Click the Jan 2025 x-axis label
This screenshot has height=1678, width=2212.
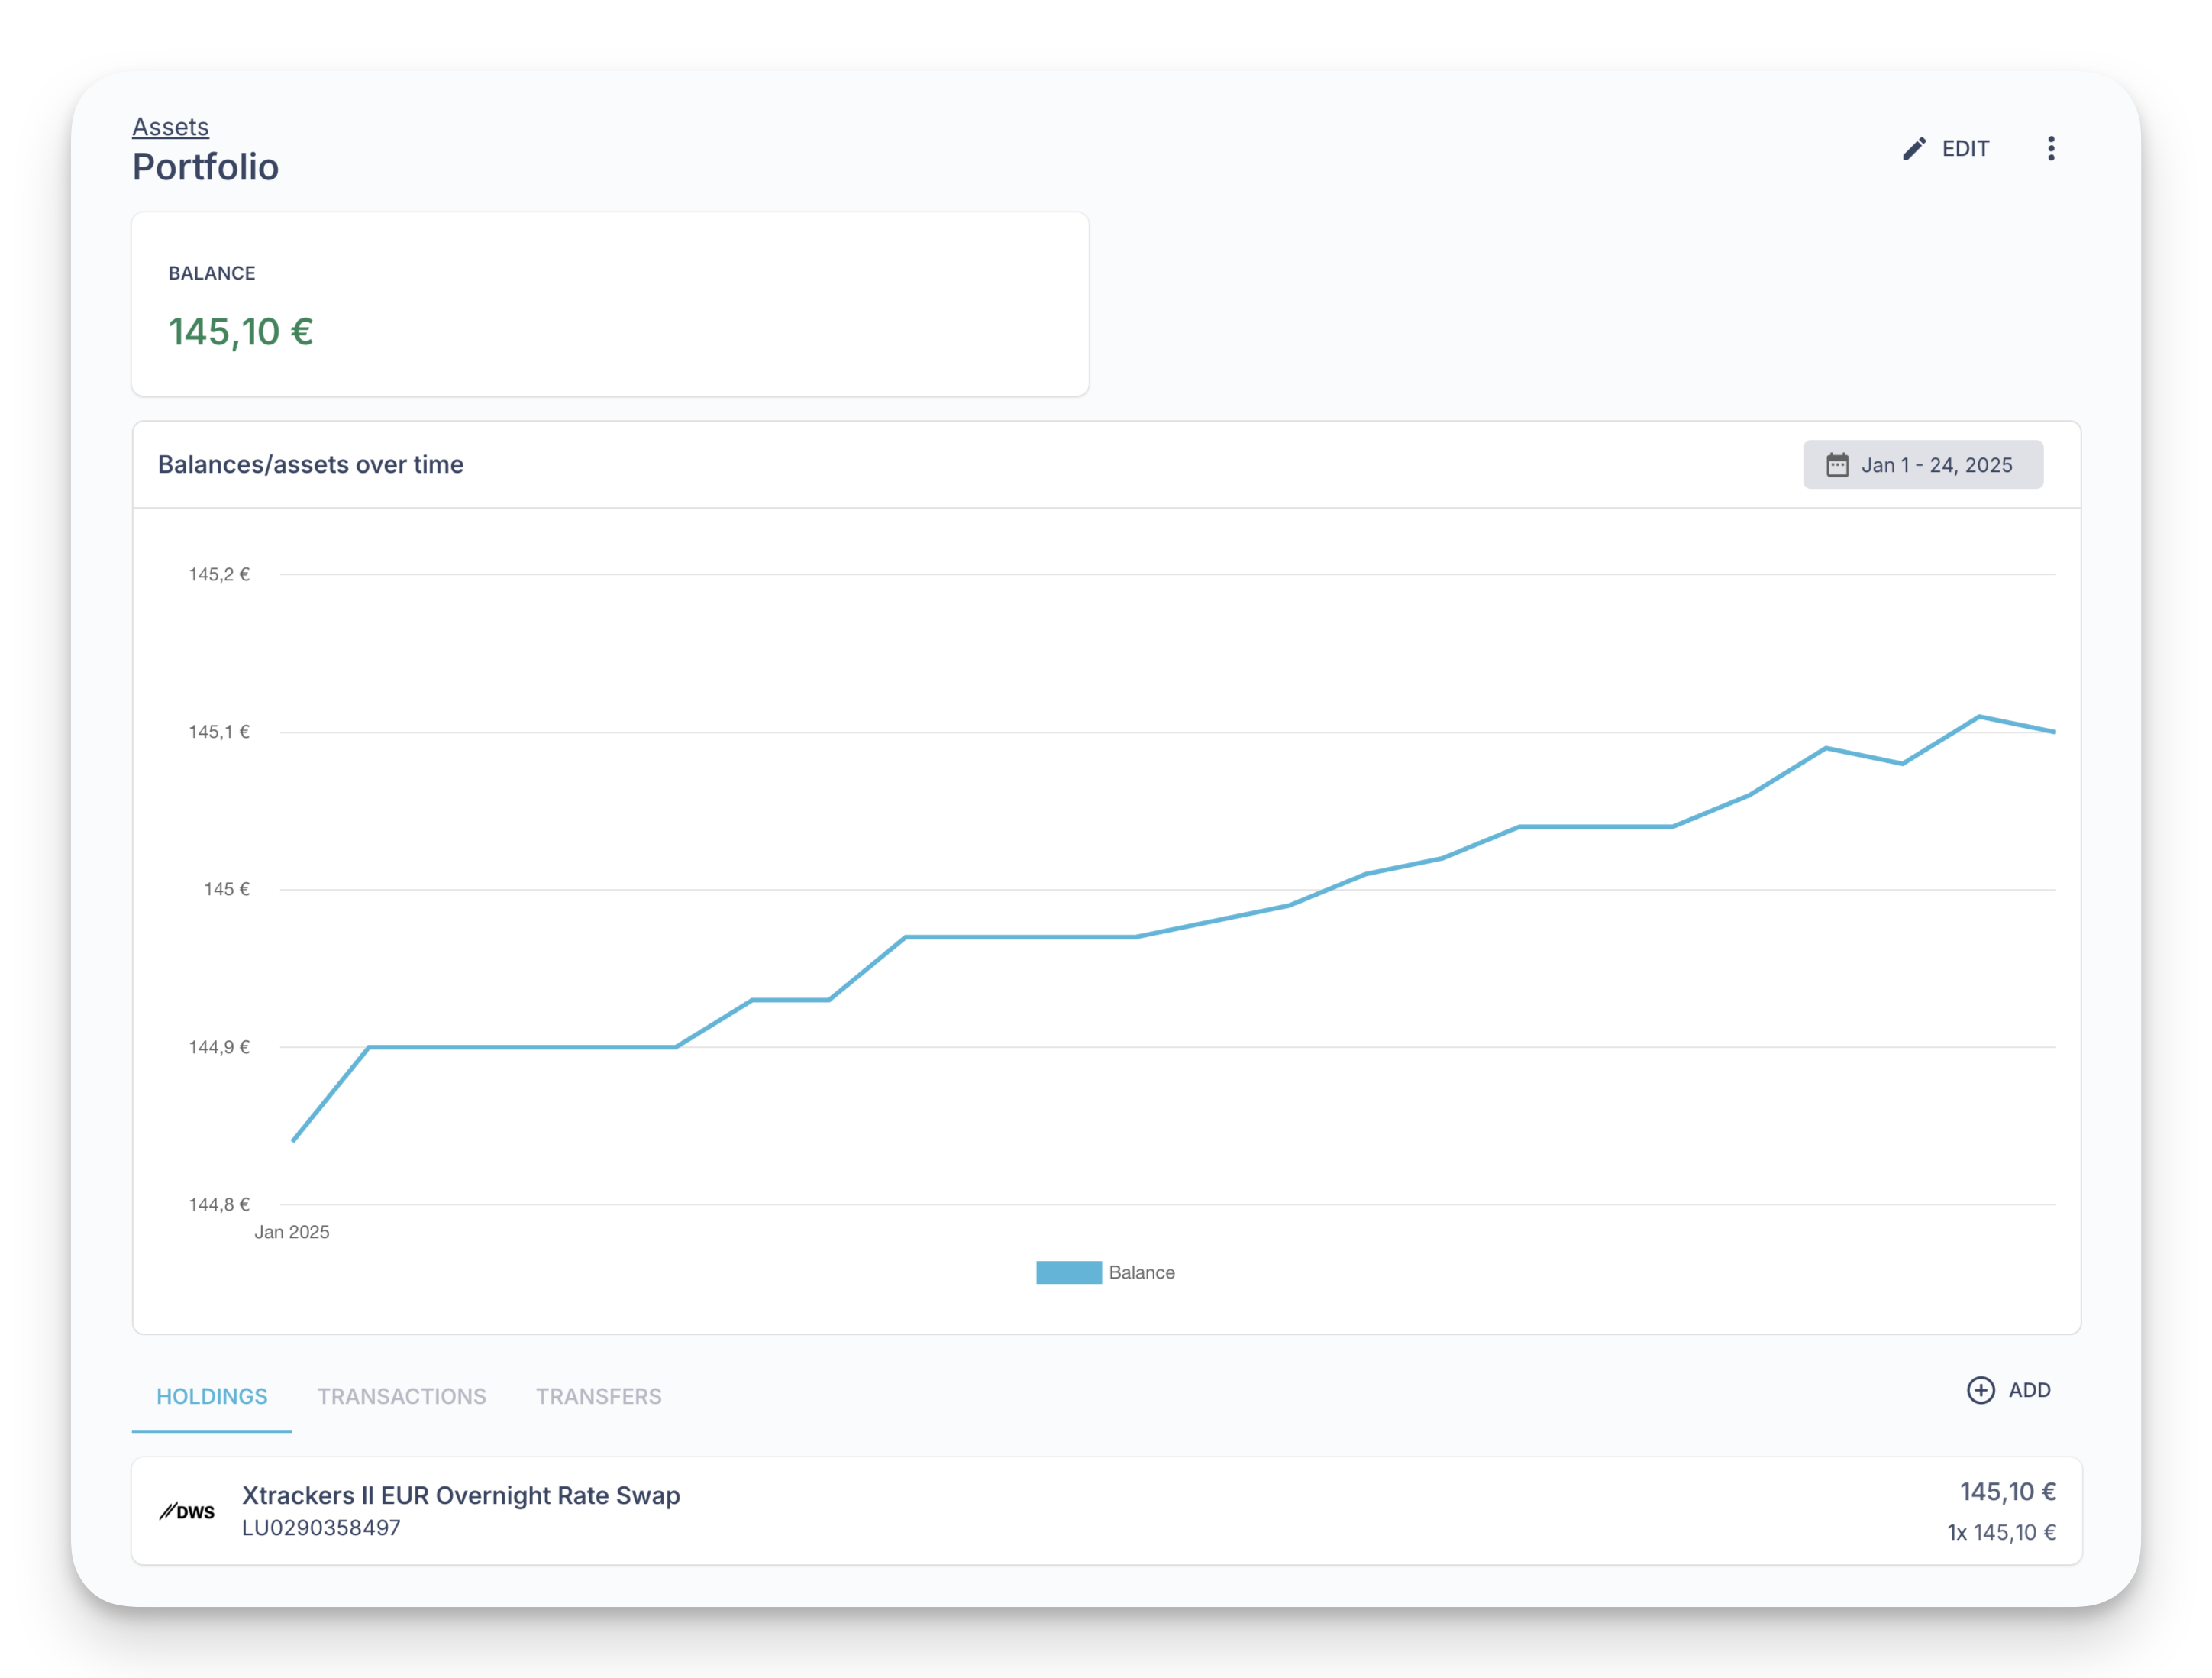tap(291, 1232)
